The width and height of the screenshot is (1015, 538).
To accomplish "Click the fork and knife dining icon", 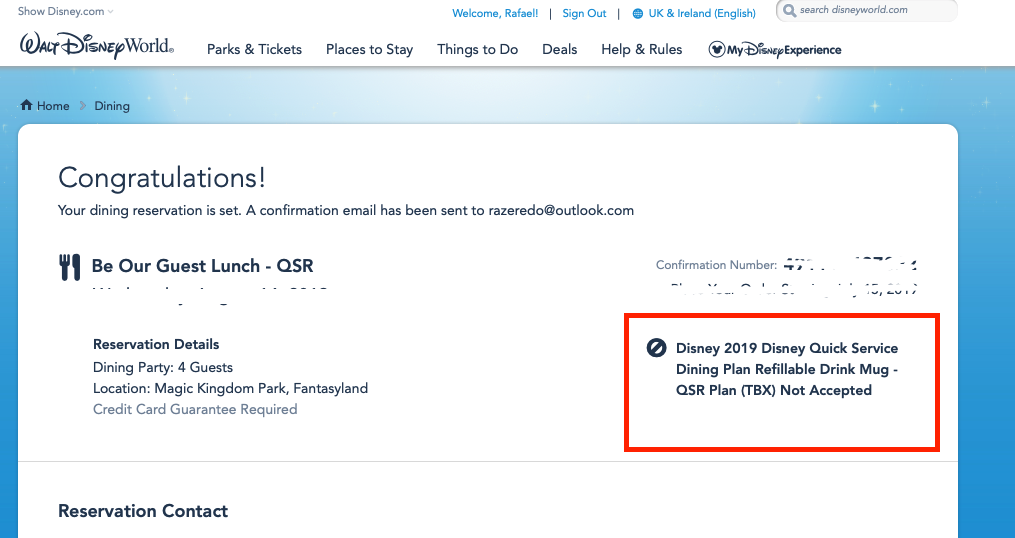I will (70, 267).
